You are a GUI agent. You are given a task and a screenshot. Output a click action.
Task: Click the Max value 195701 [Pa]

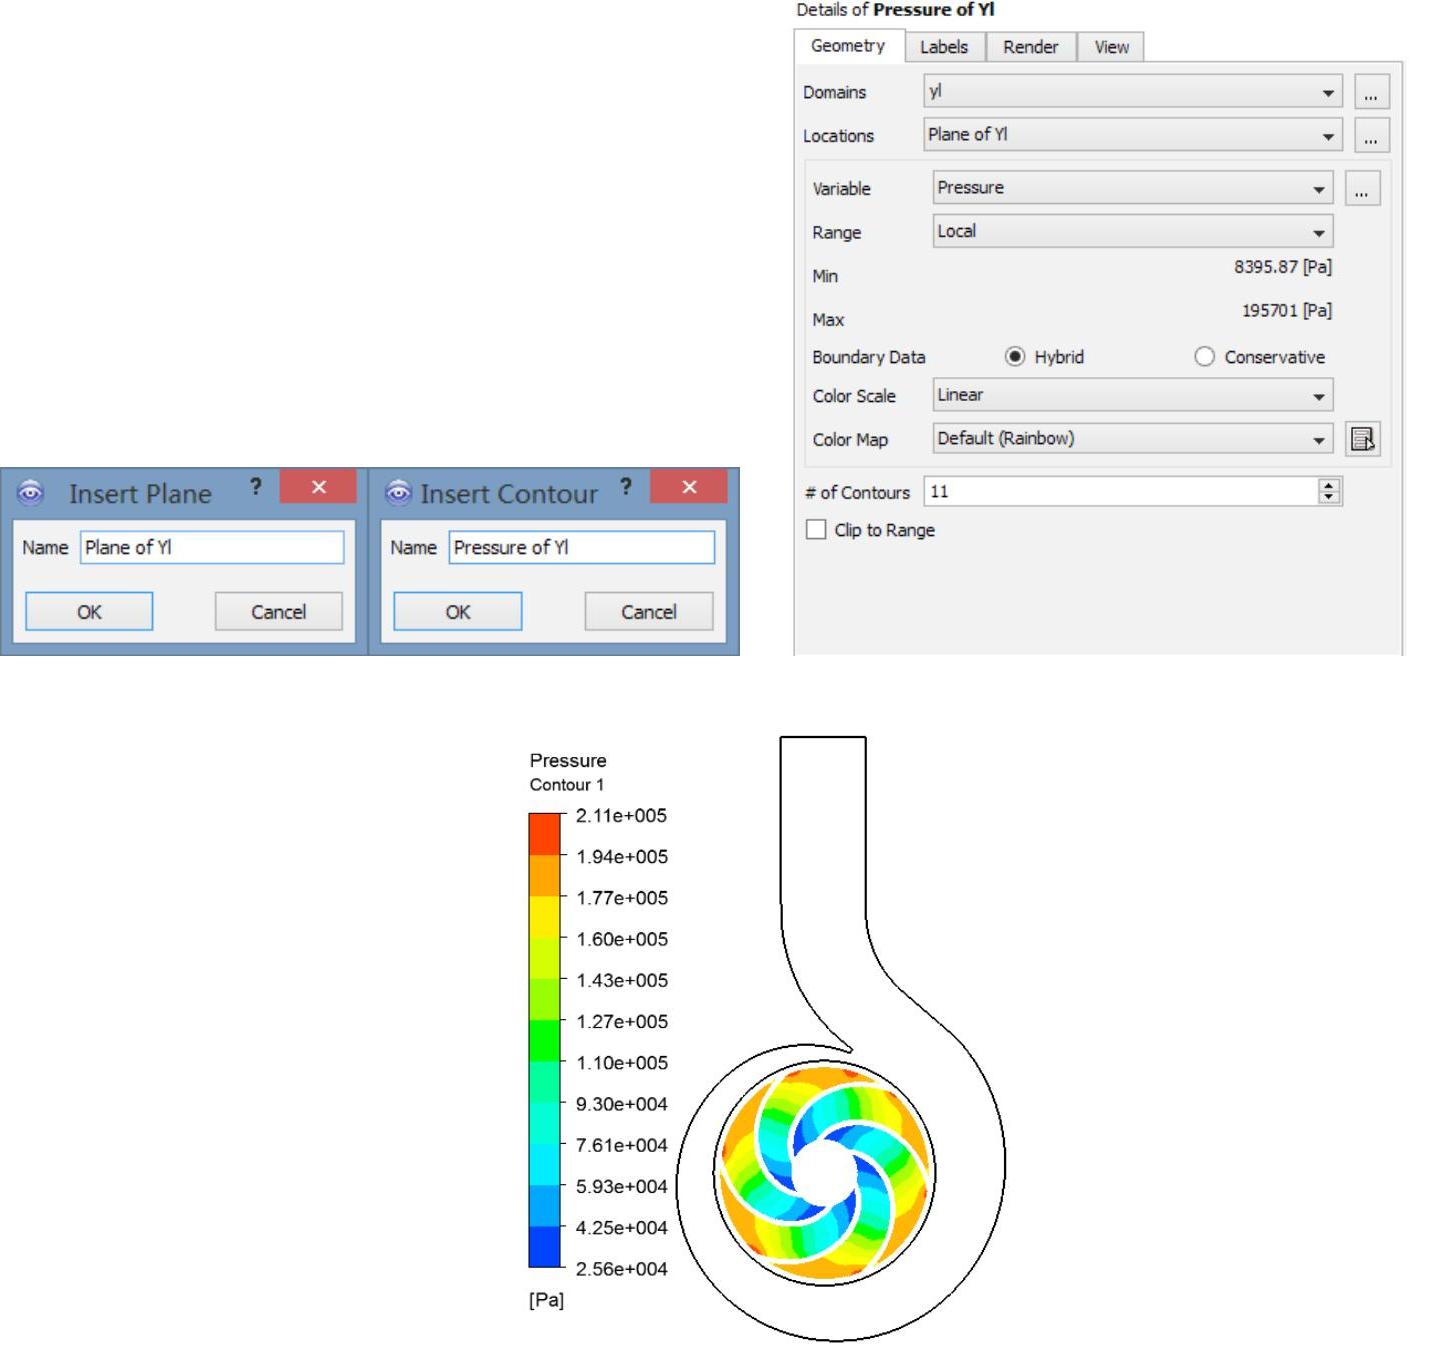click(1286, 311)
